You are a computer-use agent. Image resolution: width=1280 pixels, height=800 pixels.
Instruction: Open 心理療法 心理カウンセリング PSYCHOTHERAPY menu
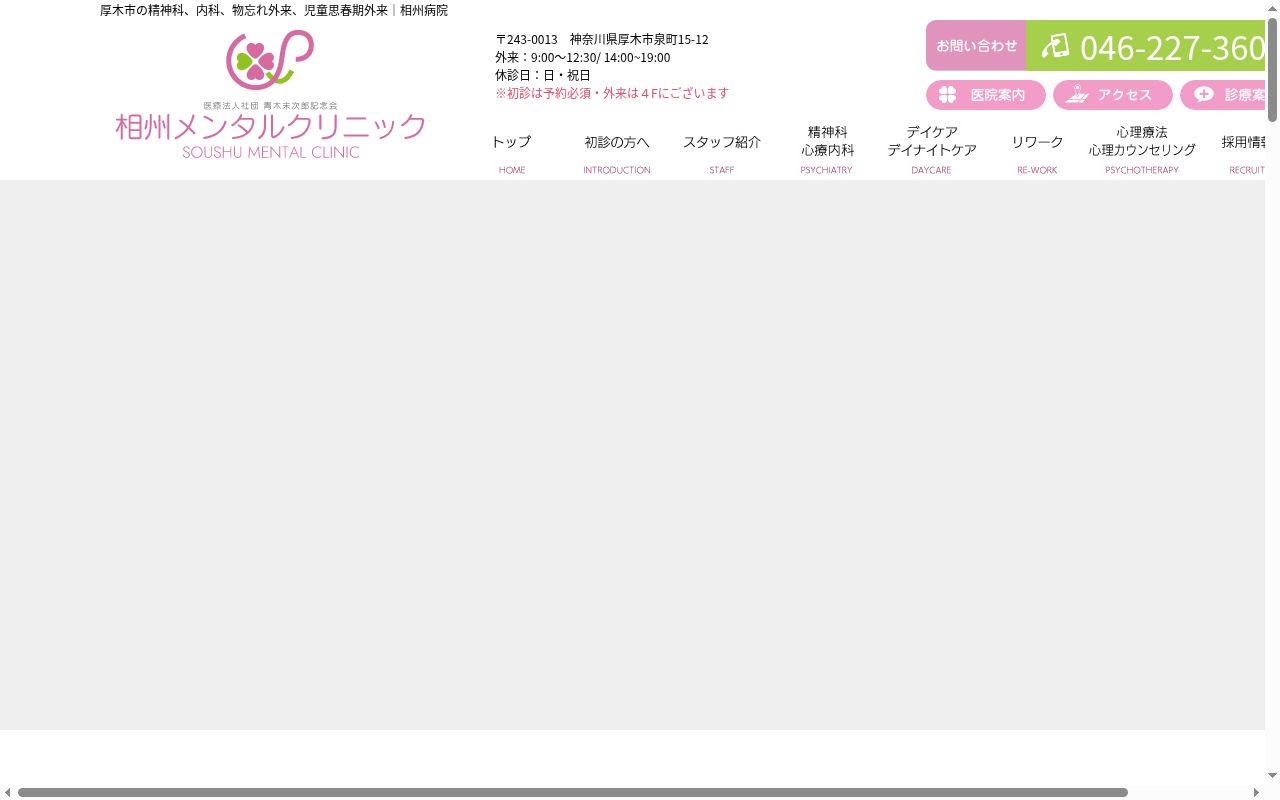(1142, 150)
